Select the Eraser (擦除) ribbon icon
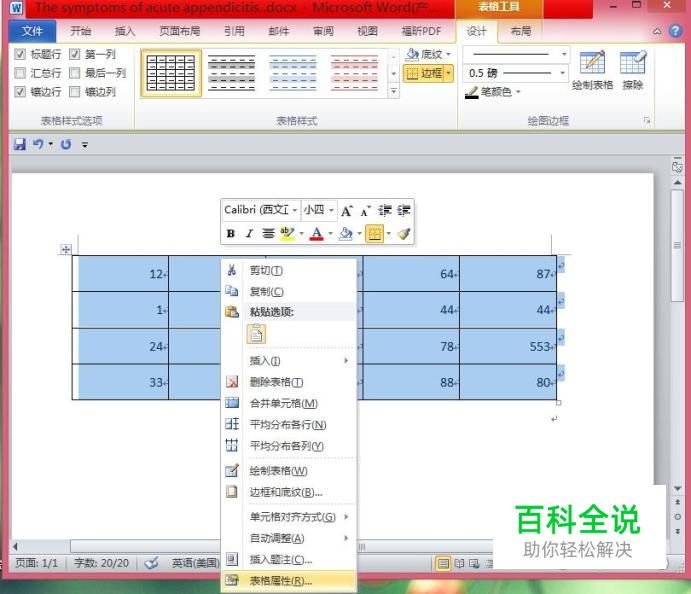Screen dimensions: 691x594 (632, 63)
